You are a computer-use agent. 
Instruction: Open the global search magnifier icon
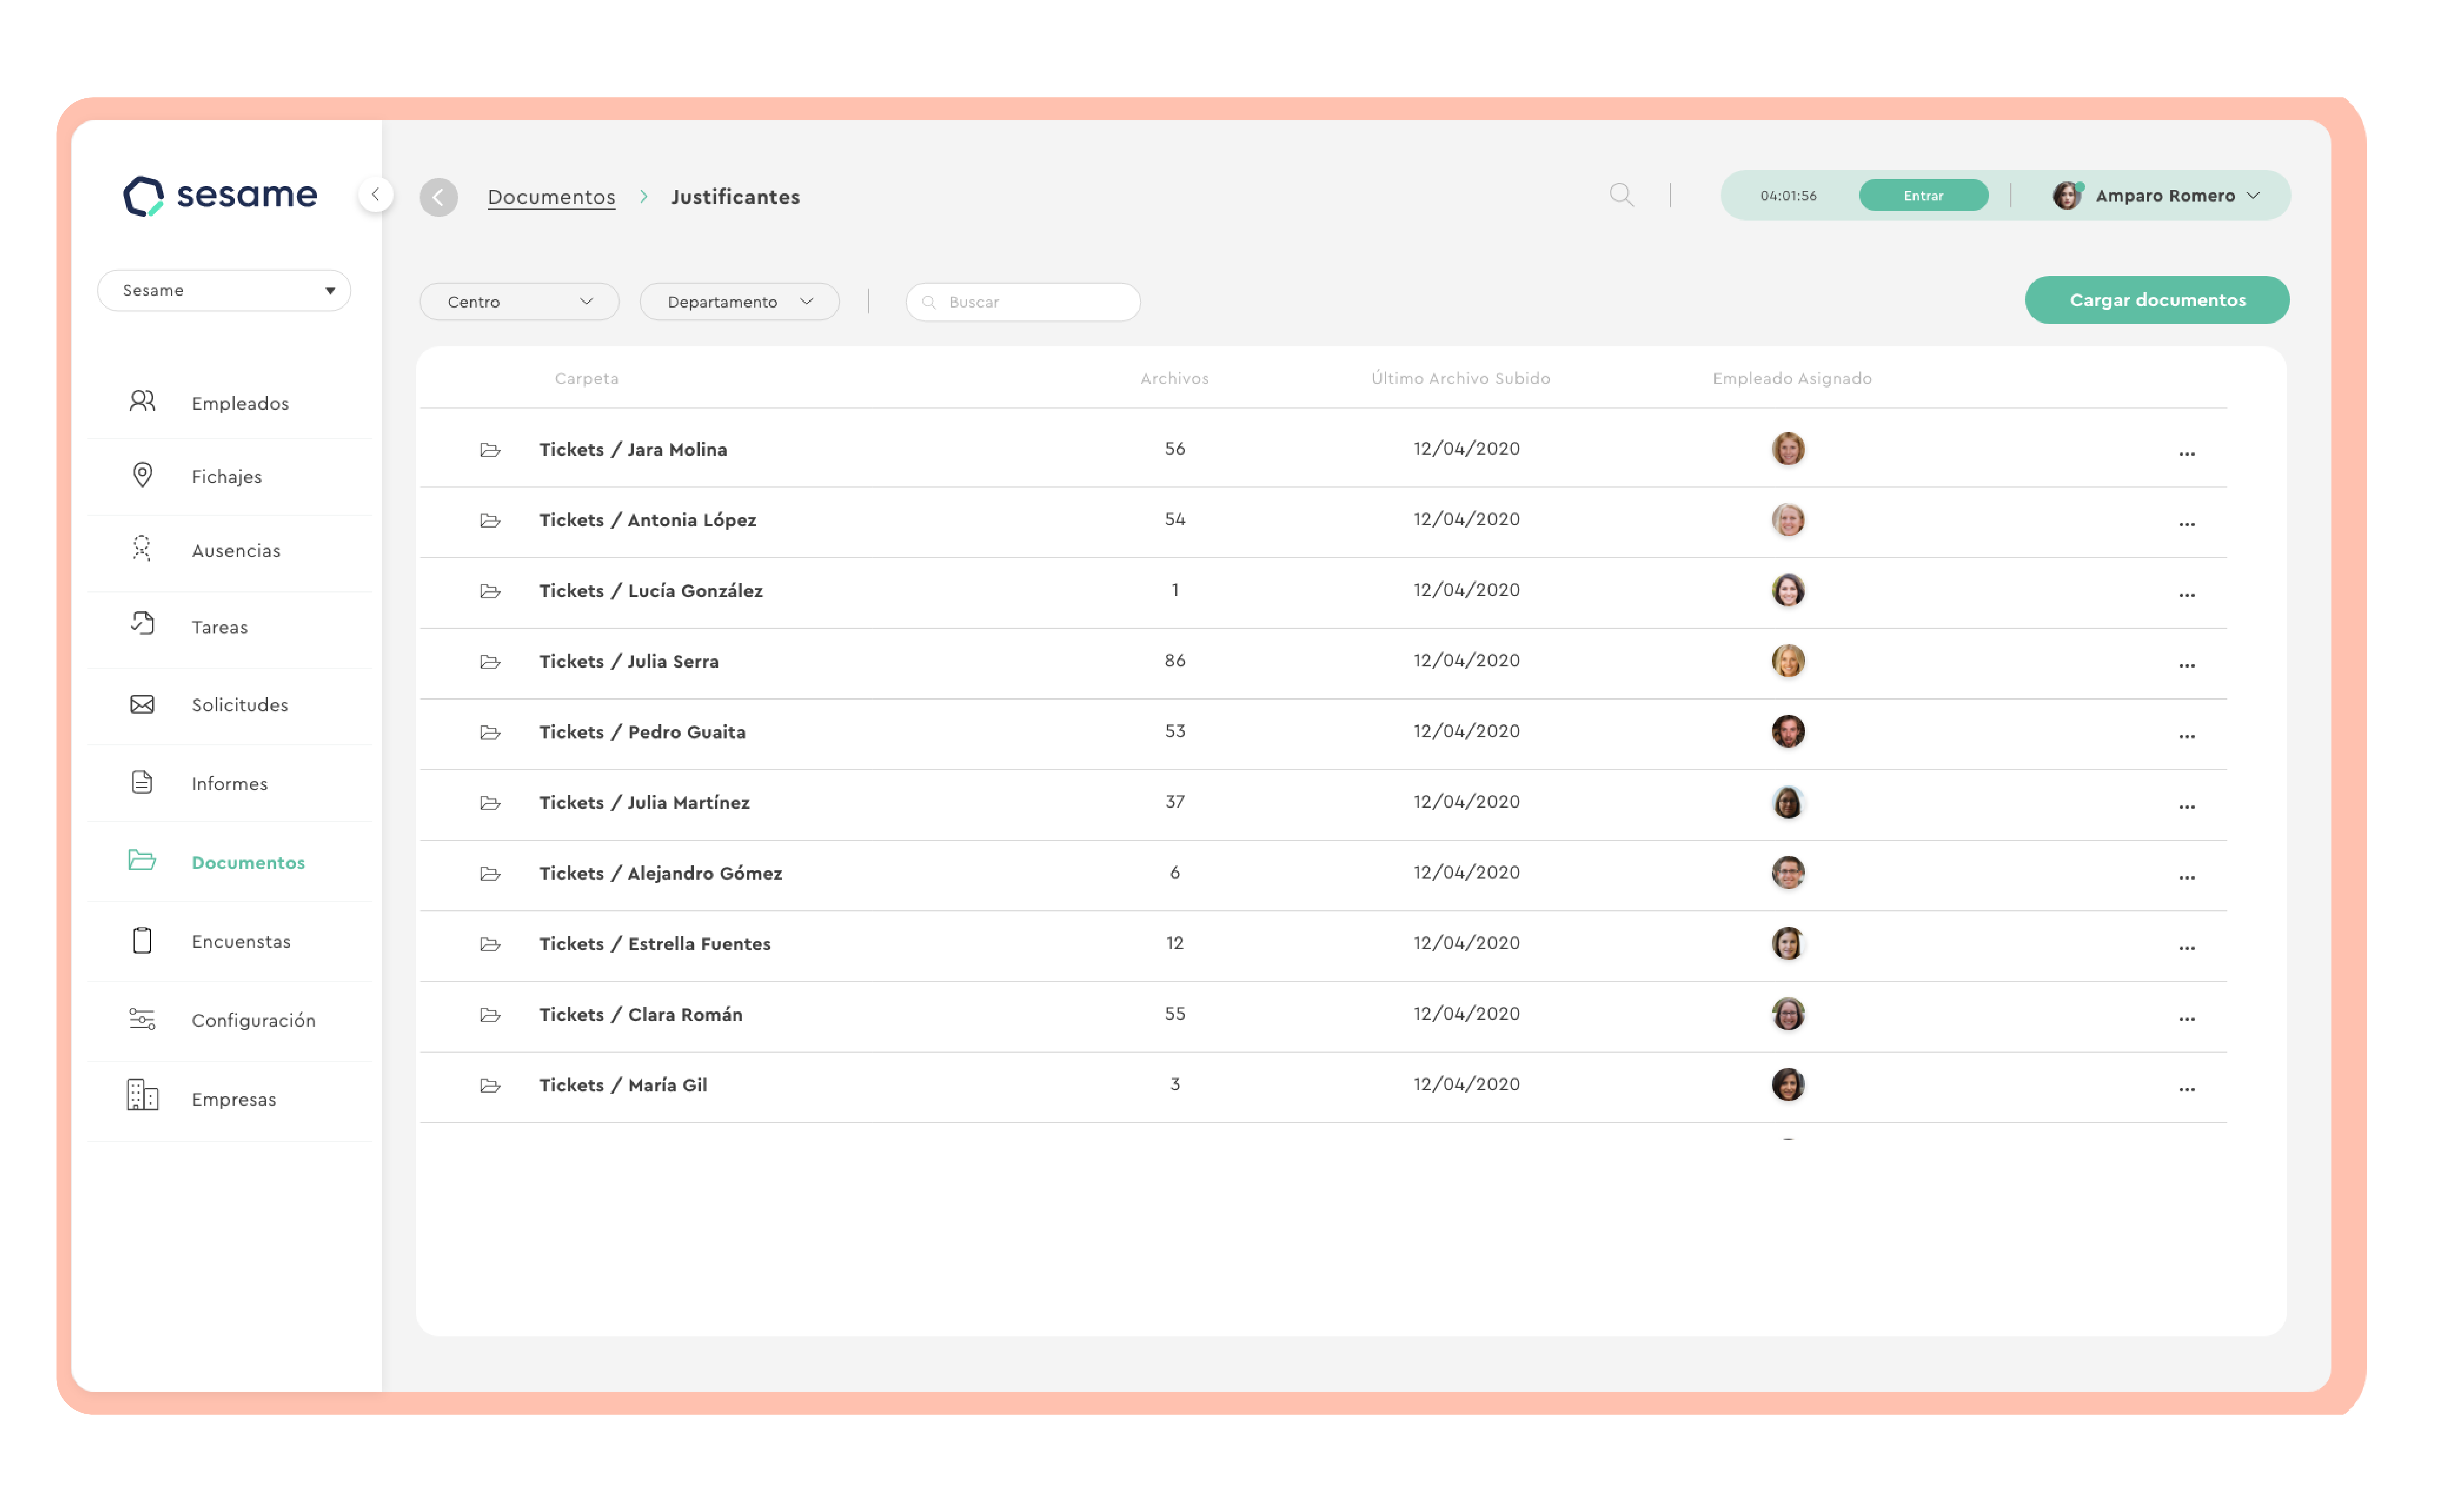pyautogui.click(x=1621, y=195)
